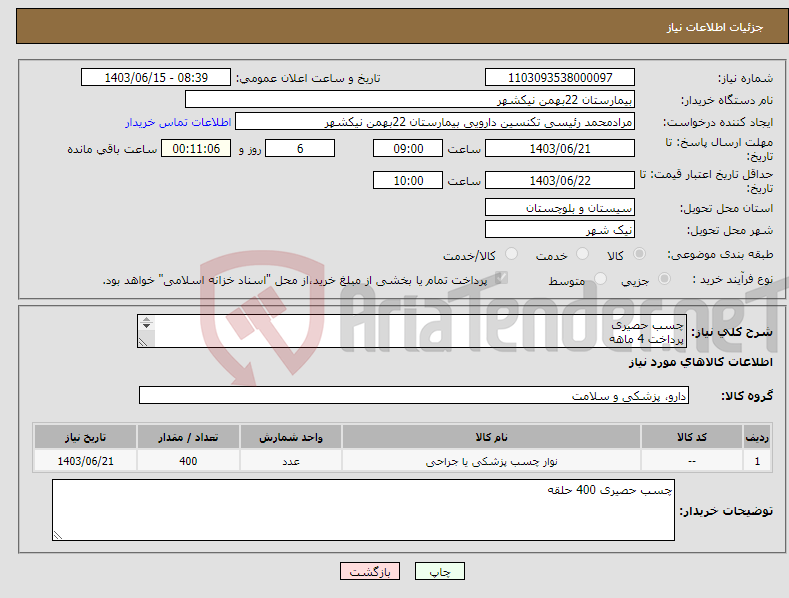Click the بازگشت (back) button
Image resolution: width=789 pixels, height=598 pixels.
pos(370,571)
